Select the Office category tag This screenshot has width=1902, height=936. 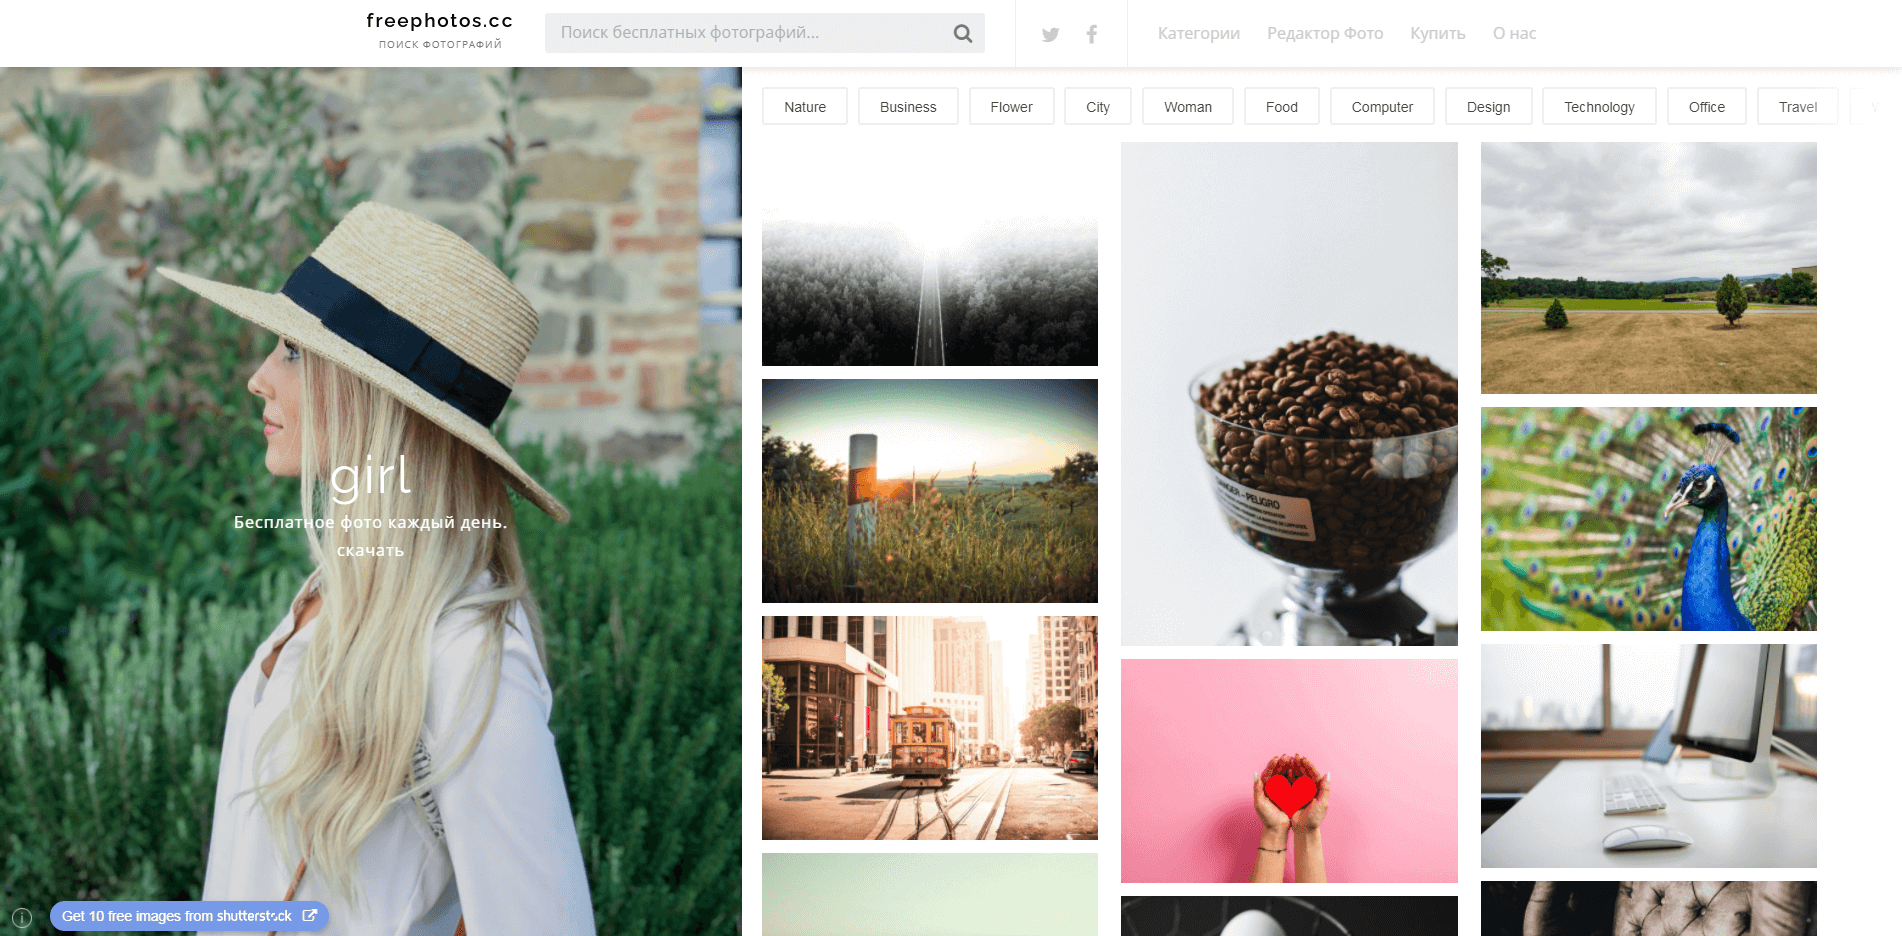1707,106
